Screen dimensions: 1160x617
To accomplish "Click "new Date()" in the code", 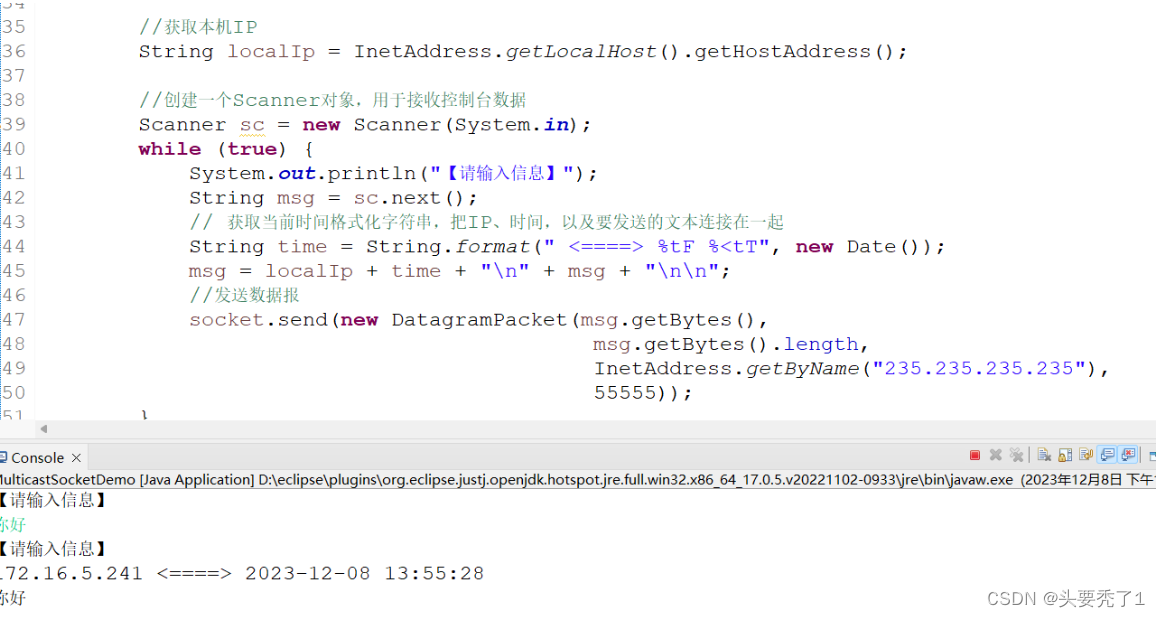I will pos(860,247).
